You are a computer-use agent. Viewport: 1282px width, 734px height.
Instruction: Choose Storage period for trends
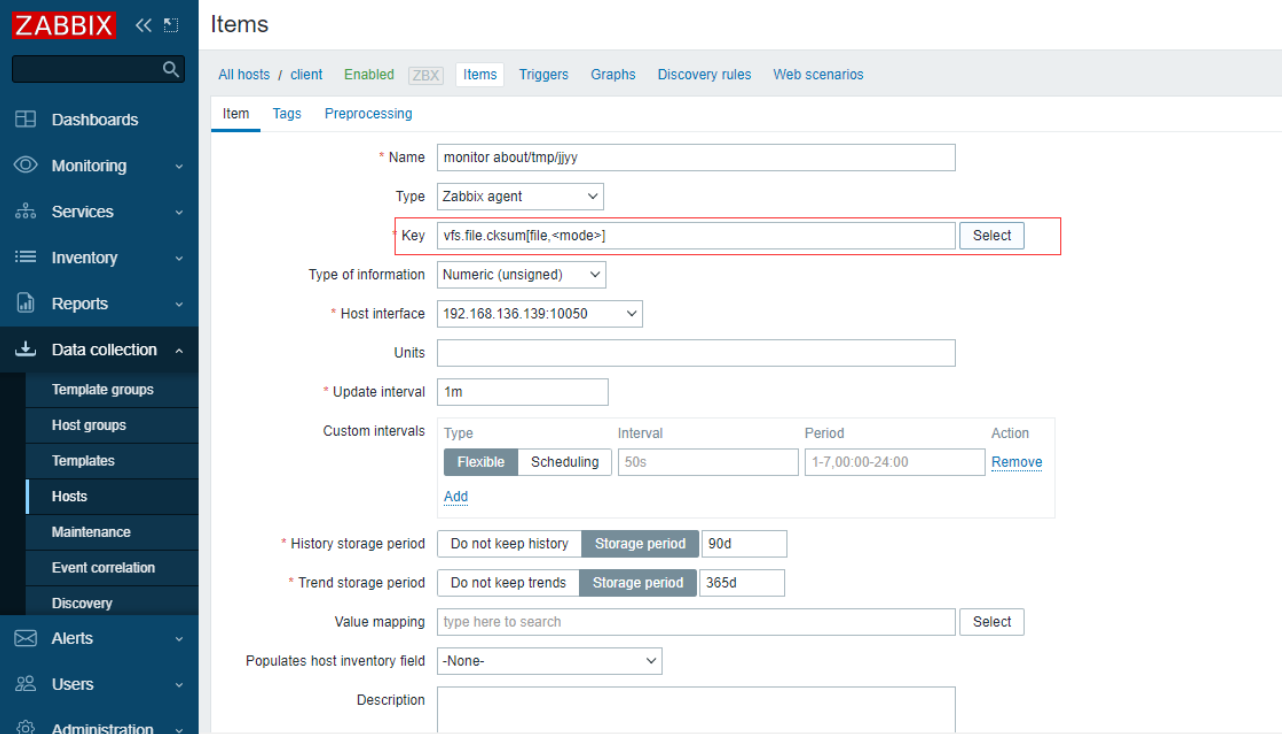click(x=638, y=583)
